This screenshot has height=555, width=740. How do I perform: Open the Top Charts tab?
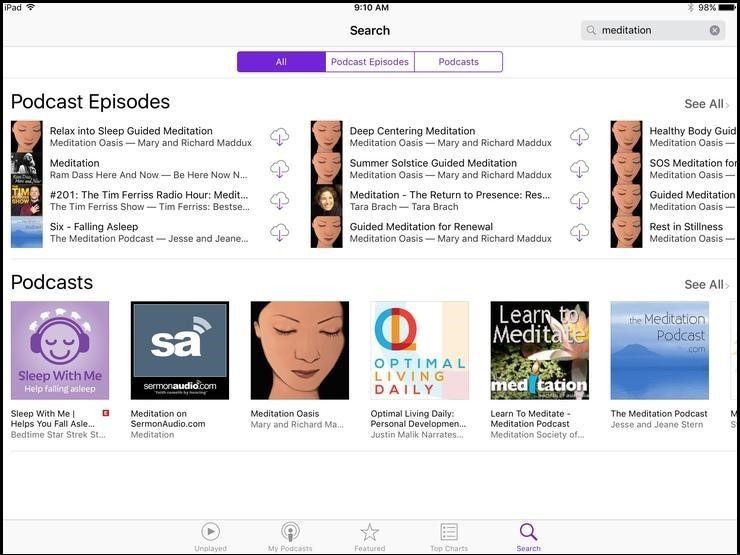point(449,537)
